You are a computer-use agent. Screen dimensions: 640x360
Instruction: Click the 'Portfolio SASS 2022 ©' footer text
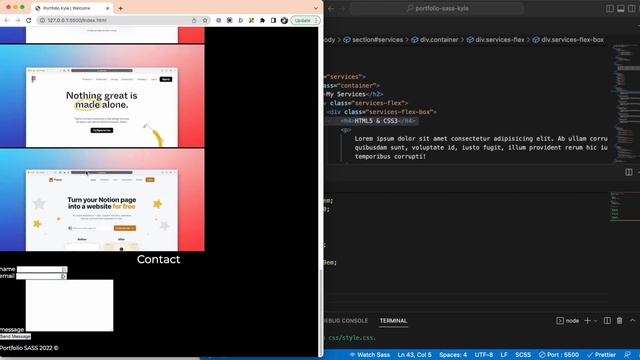(29, 348)
